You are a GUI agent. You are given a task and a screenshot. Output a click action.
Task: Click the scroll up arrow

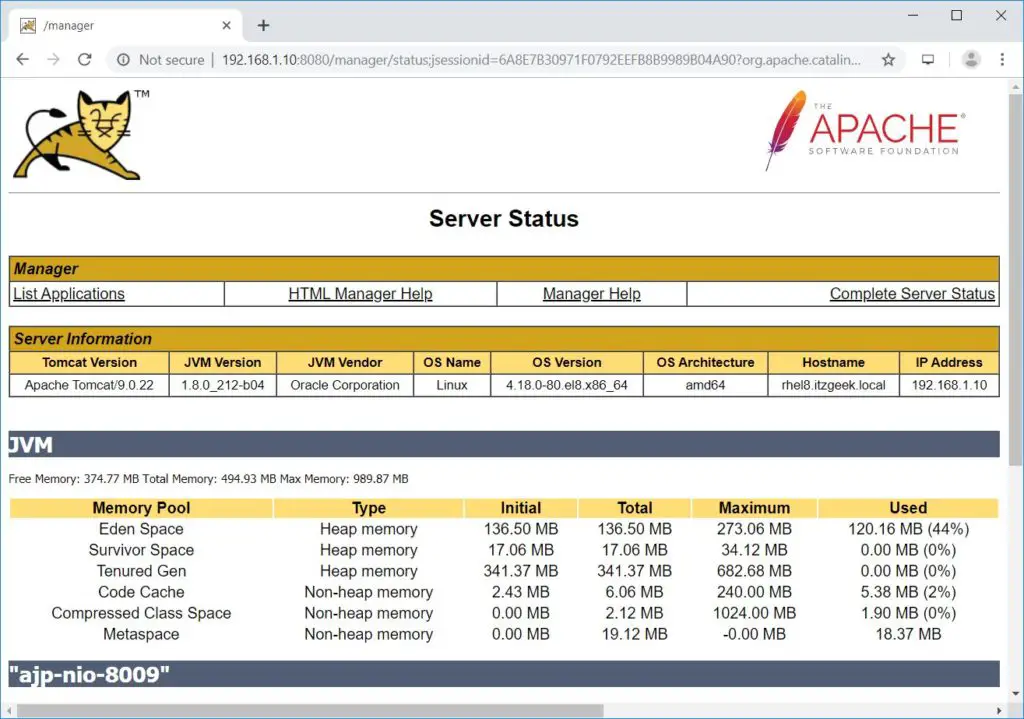click(x=1016, y=86)
